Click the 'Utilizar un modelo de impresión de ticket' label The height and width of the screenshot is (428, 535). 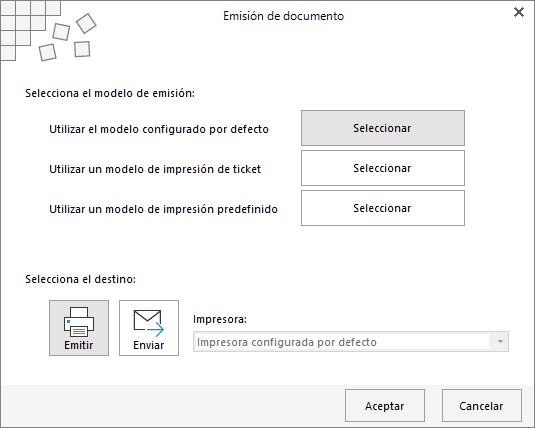(155, 169)
